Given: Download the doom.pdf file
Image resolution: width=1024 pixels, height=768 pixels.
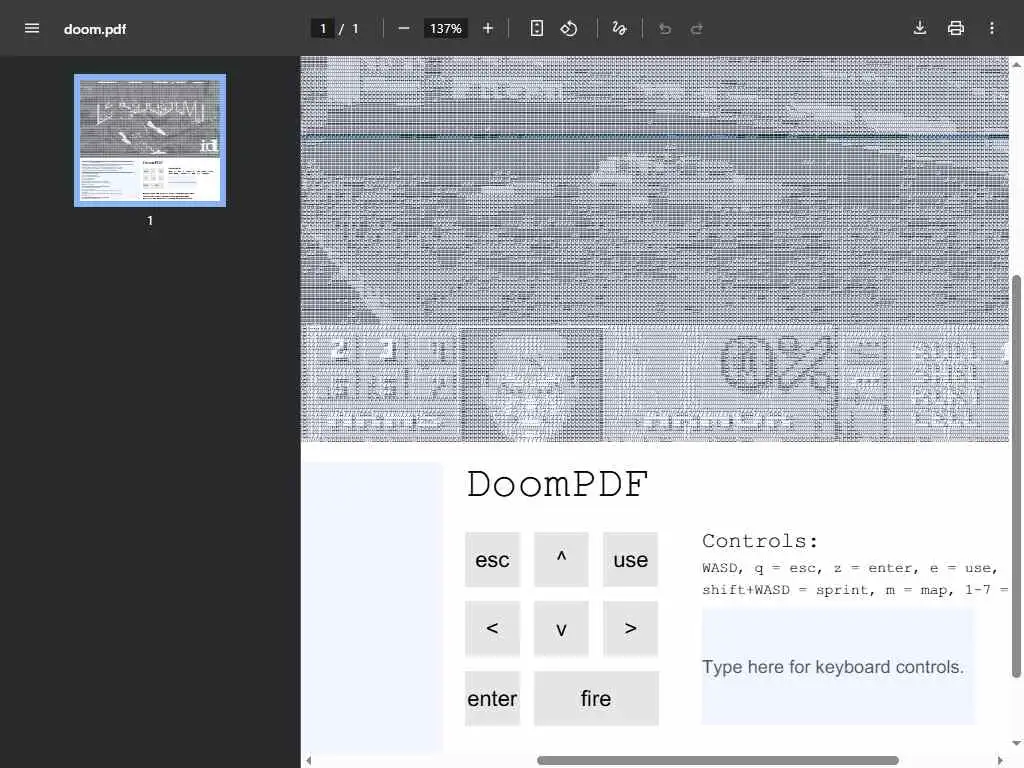Looking at the screenshot, I should [x=920, y=28].
